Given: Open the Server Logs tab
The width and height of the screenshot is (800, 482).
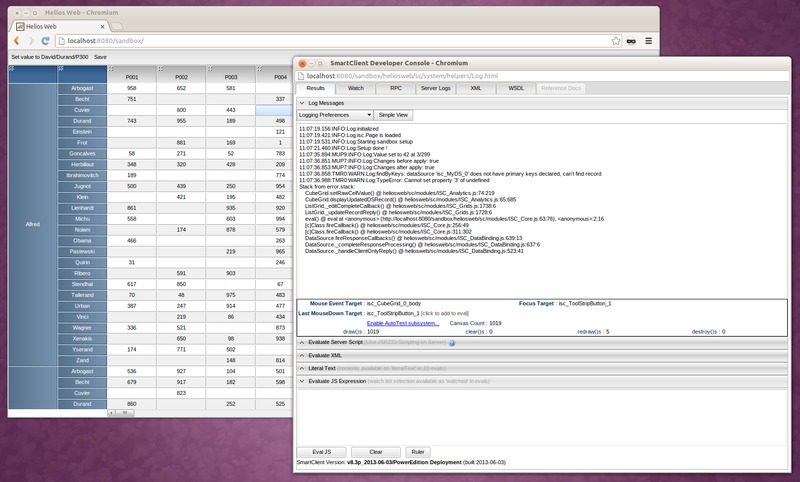Looking at the screenshot, I should coord(435,88).
